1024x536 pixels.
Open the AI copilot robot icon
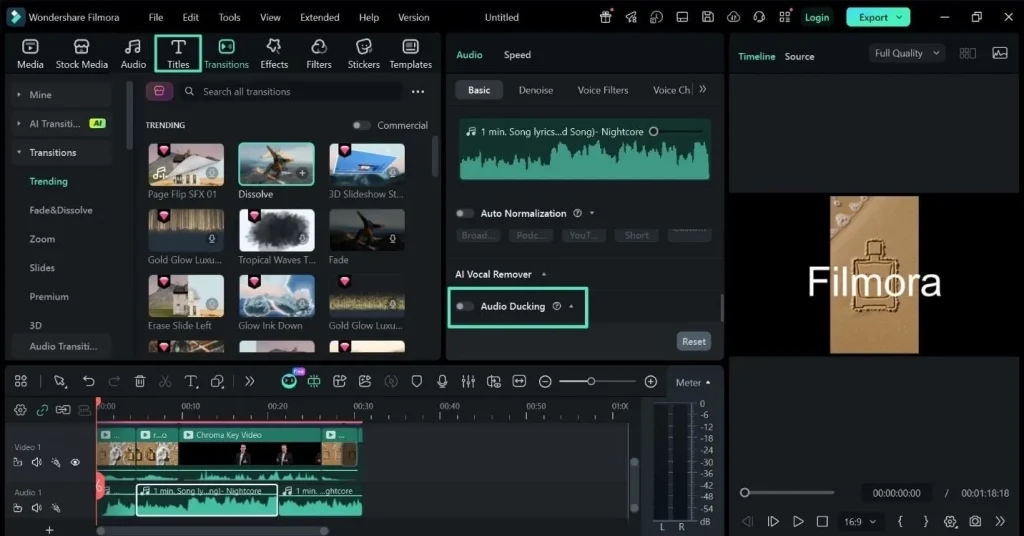pyautogui.click(x=289, y=381)
